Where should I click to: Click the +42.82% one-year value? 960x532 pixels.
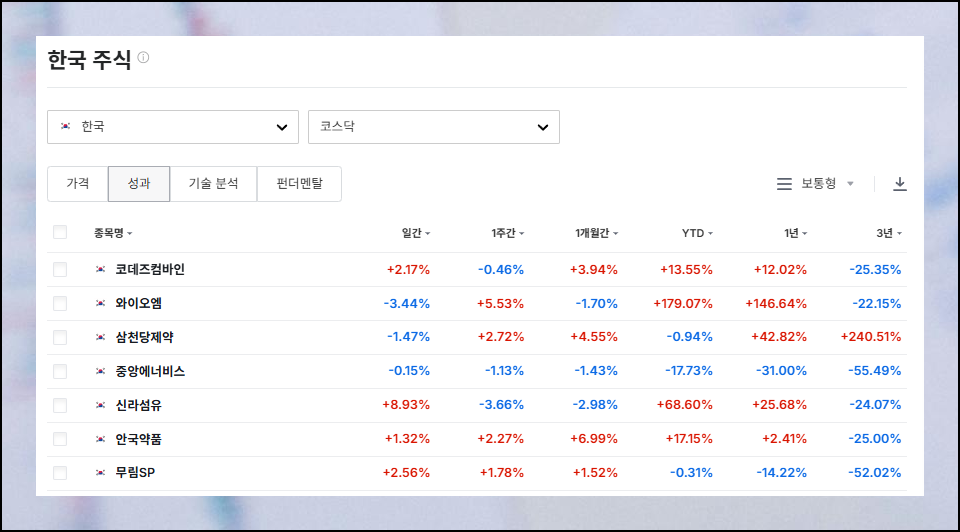(779, 337)
